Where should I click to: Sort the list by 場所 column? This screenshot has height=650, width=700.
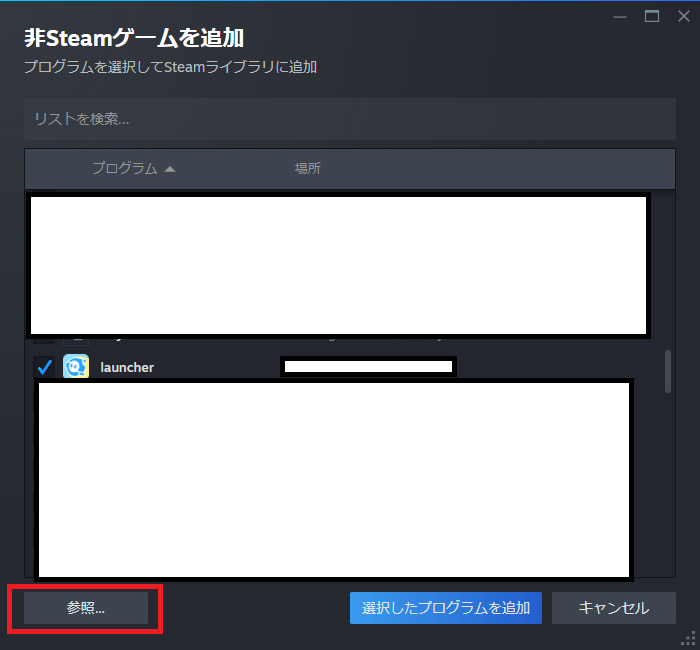coord(307,169)
